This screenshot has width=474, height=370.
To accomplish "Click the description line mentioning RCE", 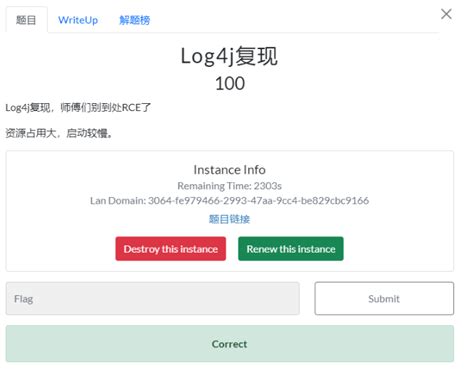I will pyautogui.click(x=78, y=108).
